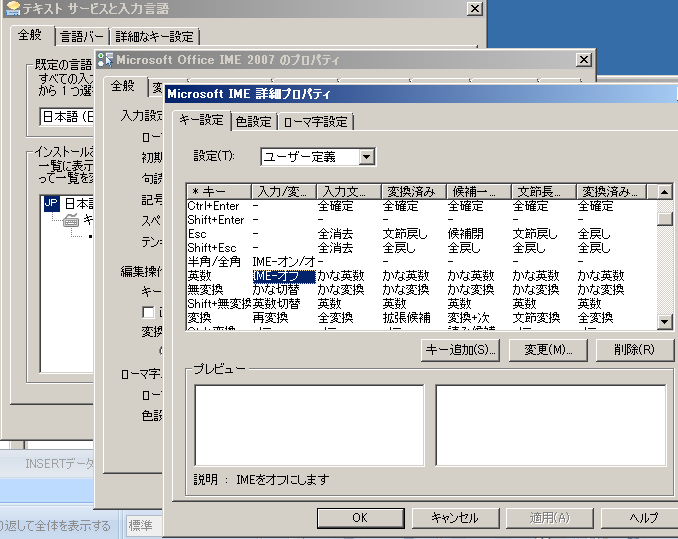Click the 拡張候補 cell
678x539 pixels.
pos(406,318)
